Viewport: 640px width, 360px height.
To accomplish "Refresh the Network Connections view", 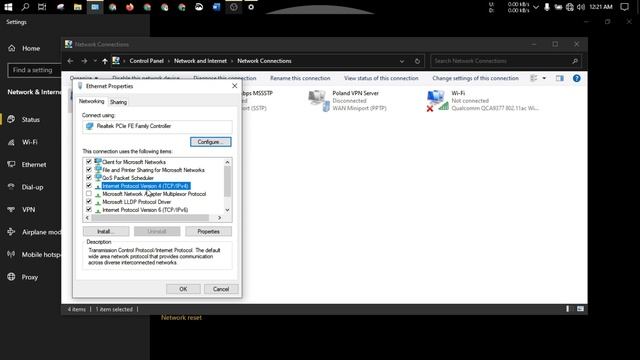I will point(417,61).
